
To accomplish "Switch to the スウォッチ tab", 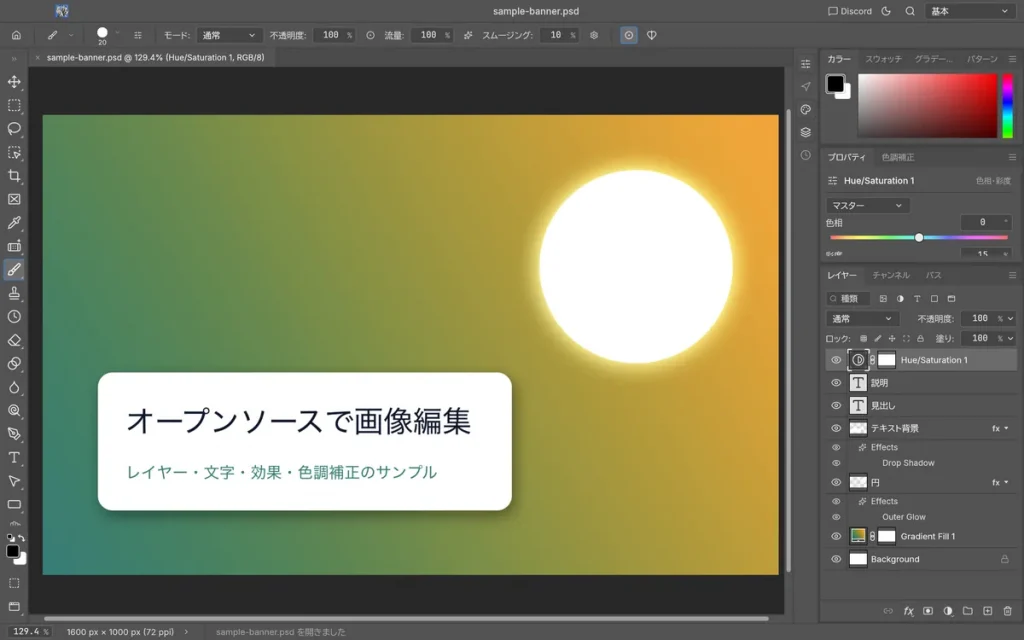I will (x=883, y=59).
